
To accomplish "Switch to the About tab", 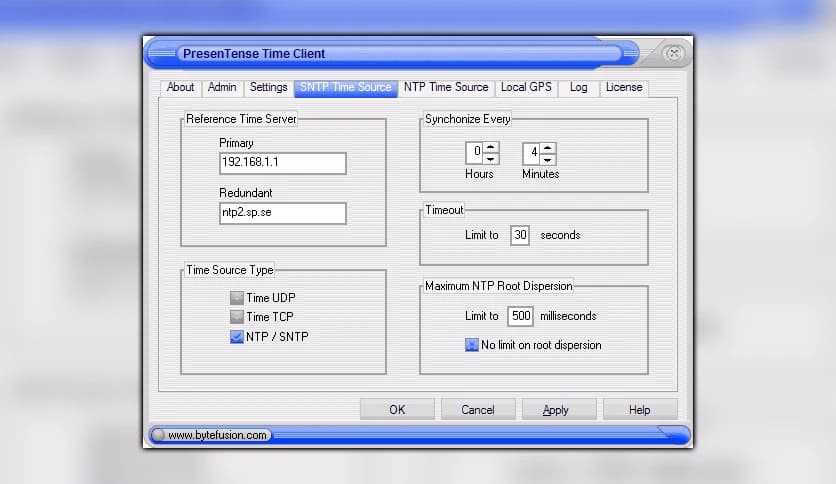I will (x=180, y=87).
